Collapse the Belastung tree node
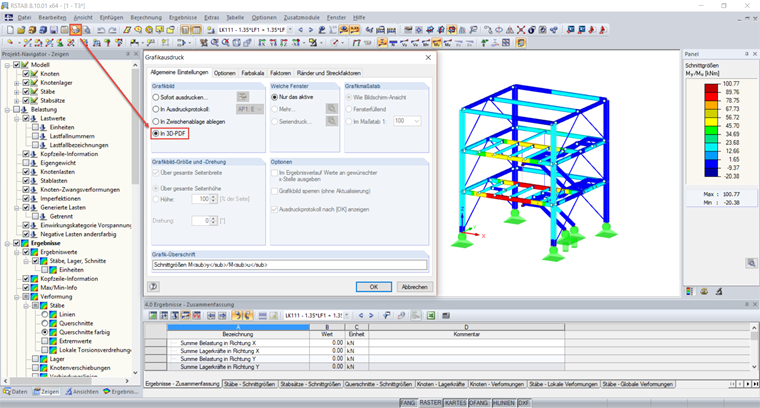 (x=7, y=110)
